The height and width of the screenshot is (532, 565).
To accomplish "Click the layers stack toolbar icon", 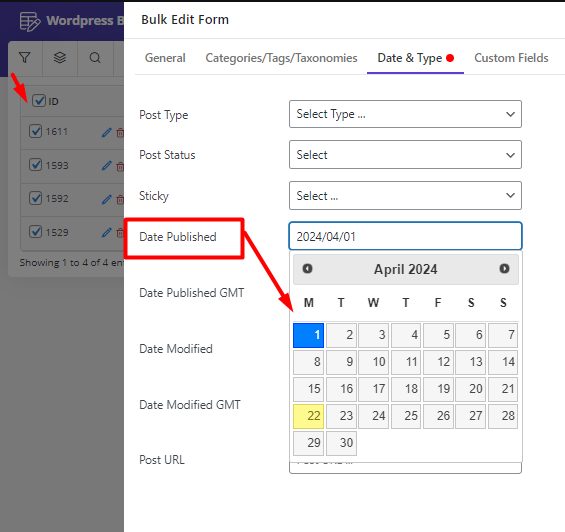I will (x=60, y=58).
